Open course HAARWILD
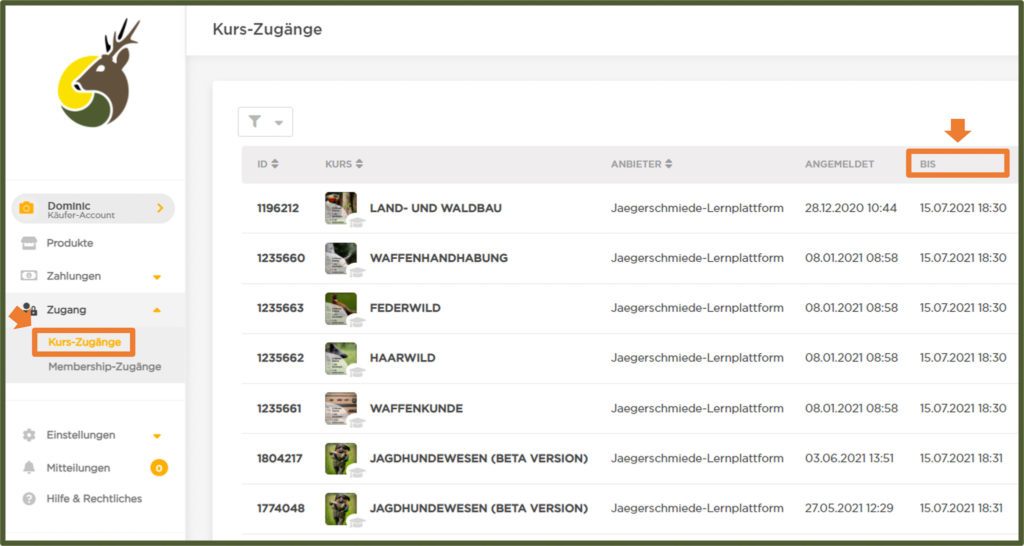1024x546 pixels. [x=402, y=358]
